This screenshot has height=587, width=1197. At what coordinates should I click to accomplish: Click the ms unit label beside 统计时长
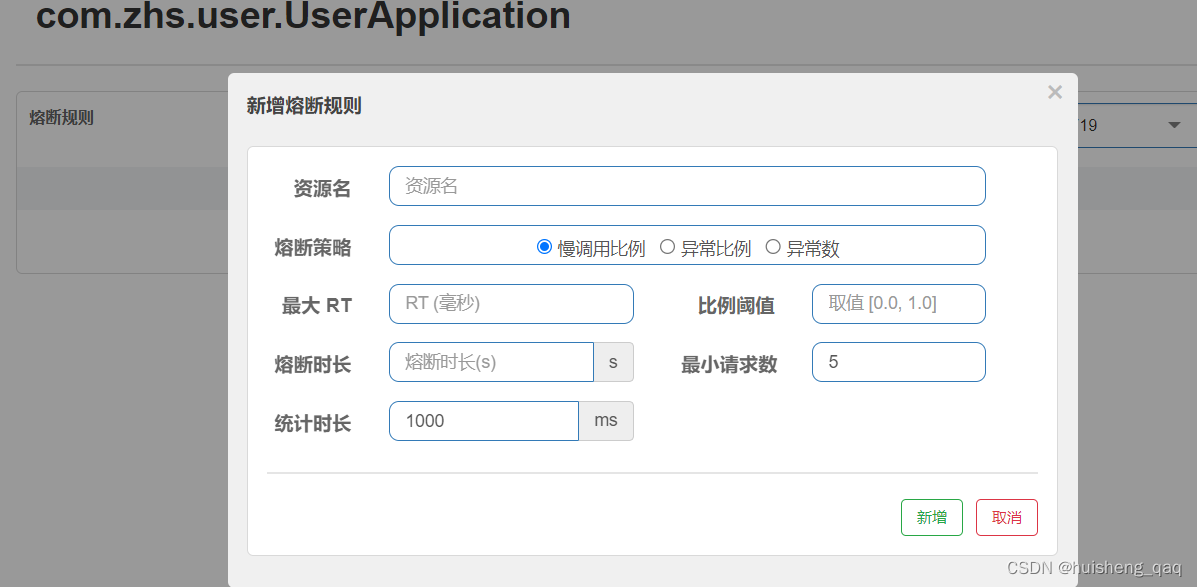[605, 421]
